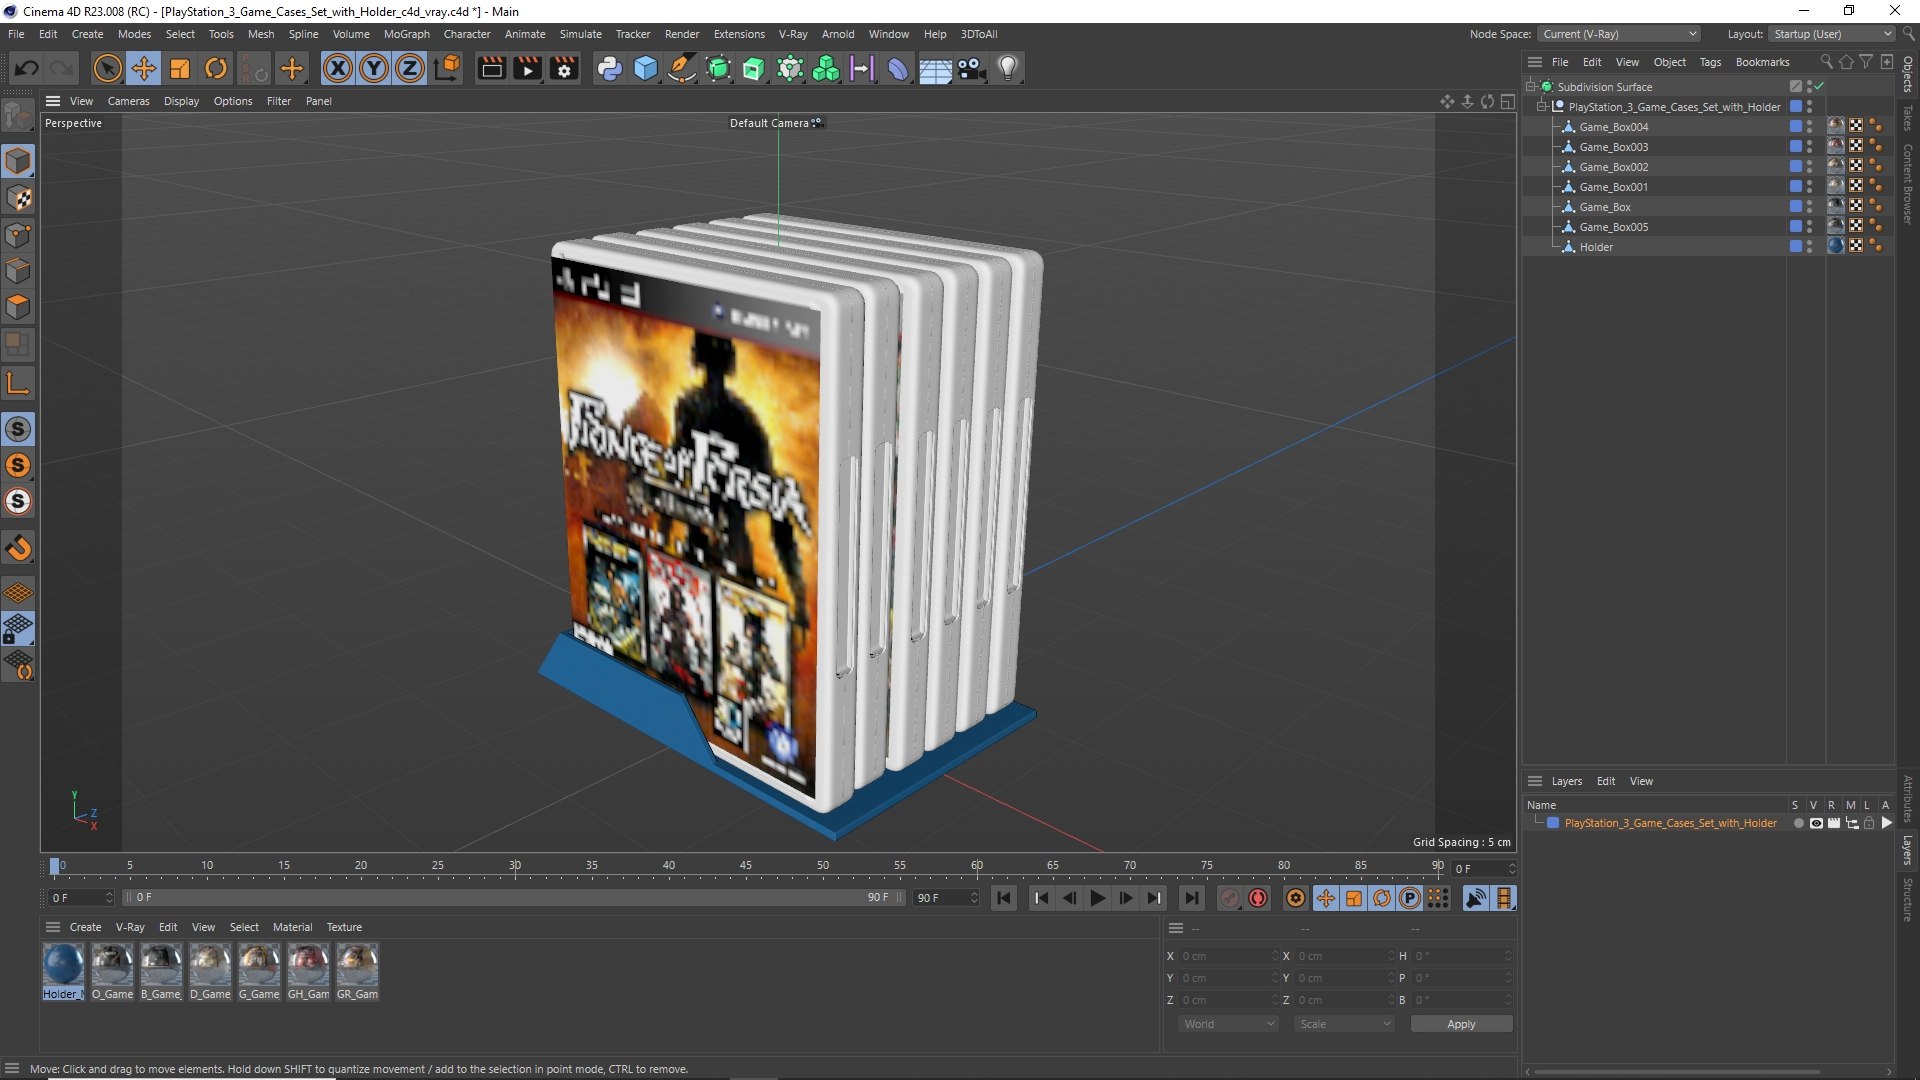This screenshot has height=1080, width=1920.
Task: Select the Live Selection tool
Action: coord(107,68)
